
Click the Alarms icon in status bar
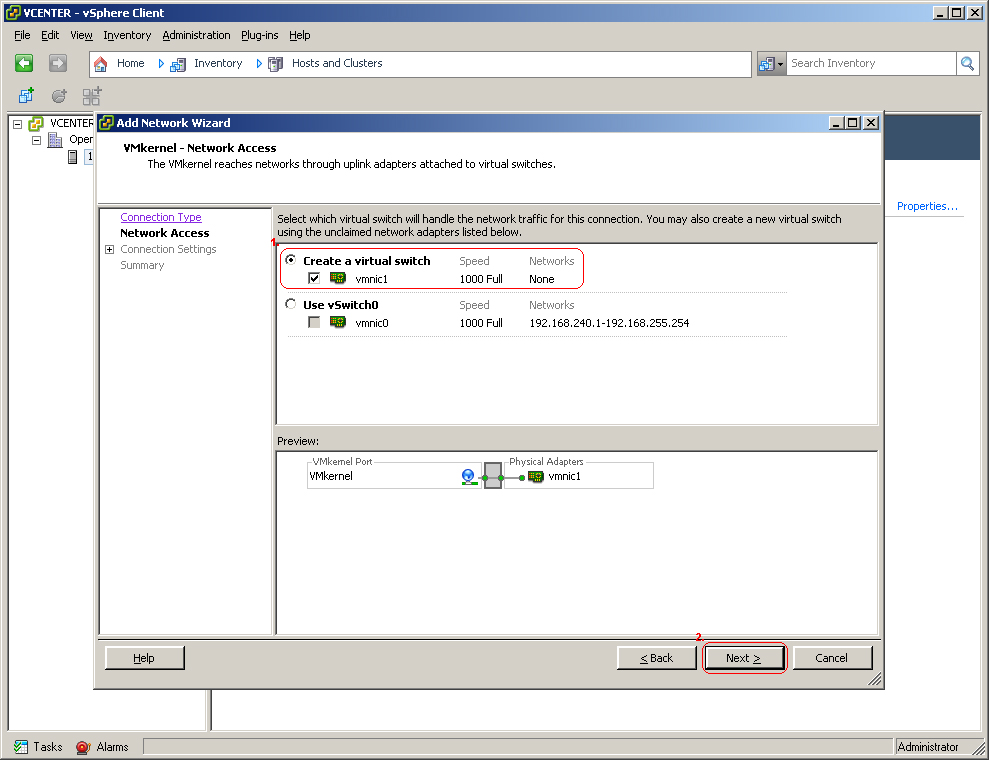coord(83,747)
